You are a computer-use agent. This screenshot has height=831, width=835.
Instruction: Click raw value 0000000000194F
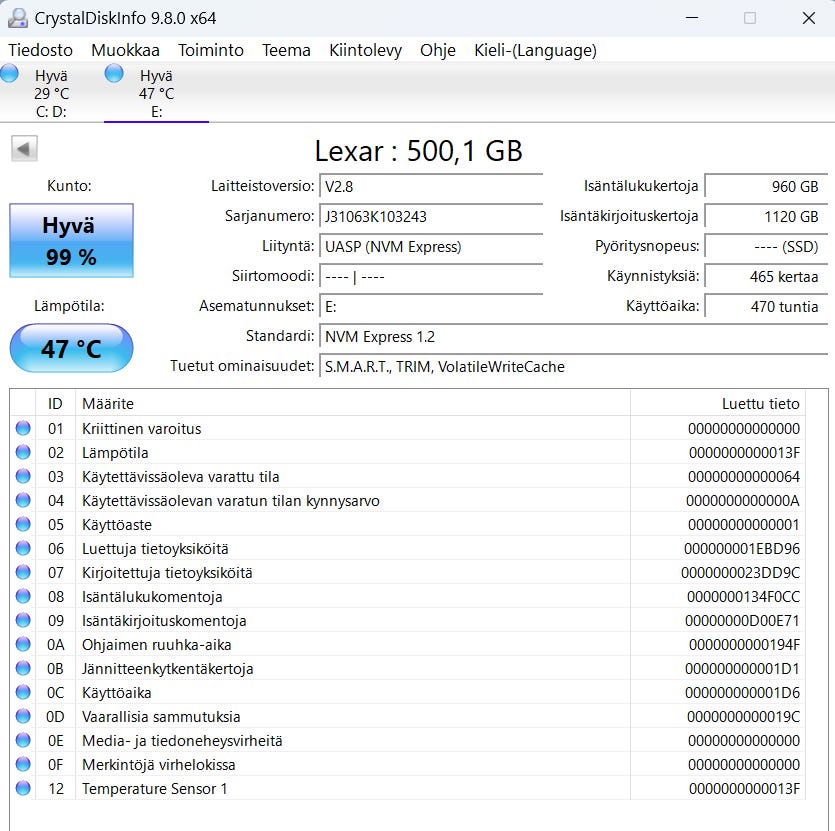pos(744,645)
